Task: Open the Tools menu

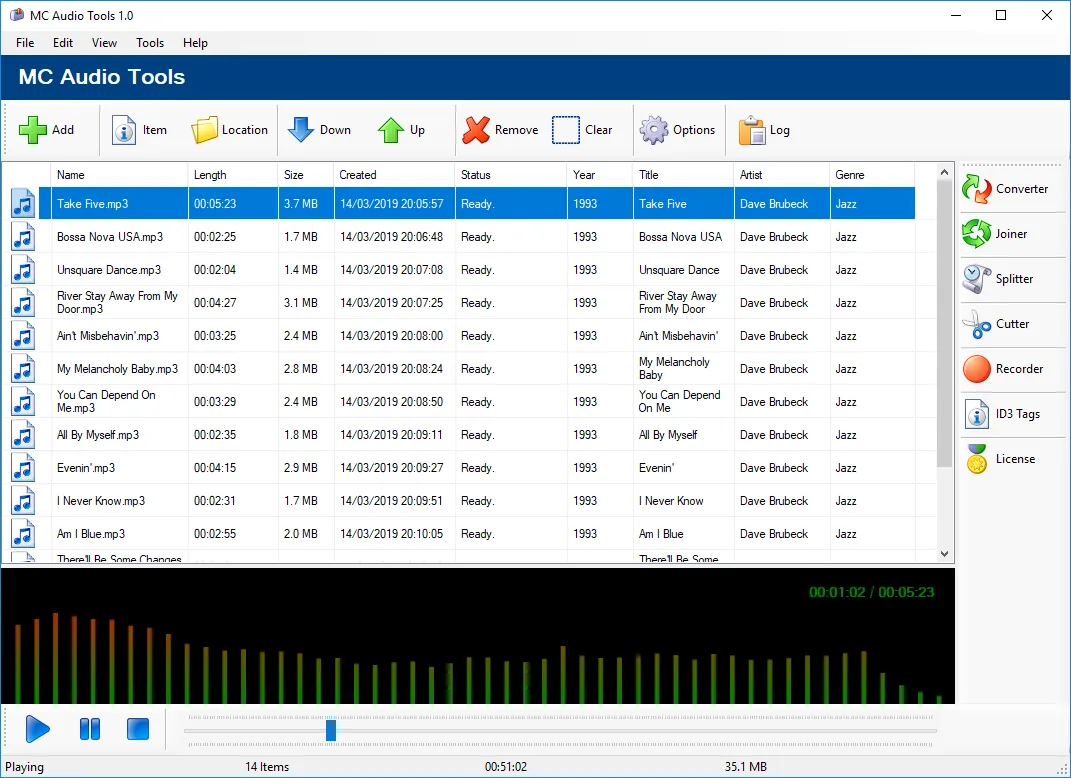Action: pyautogui.click(x=149, y=43)
